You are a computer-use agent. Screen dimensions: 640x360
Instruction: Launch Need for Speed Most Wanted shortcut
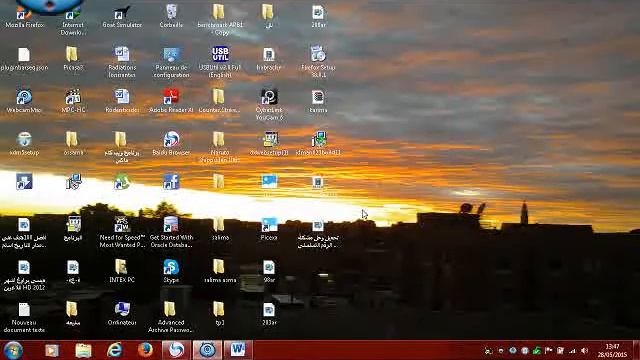(x=122, y=233)
